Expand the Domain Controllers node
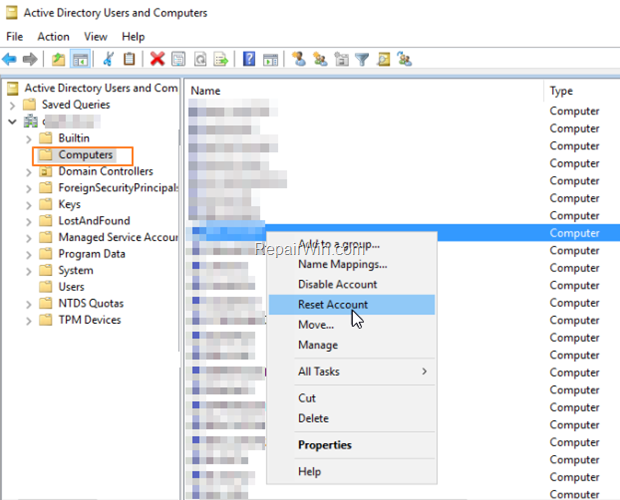Viewport: 620px width, 500px height. click(28, 172)
